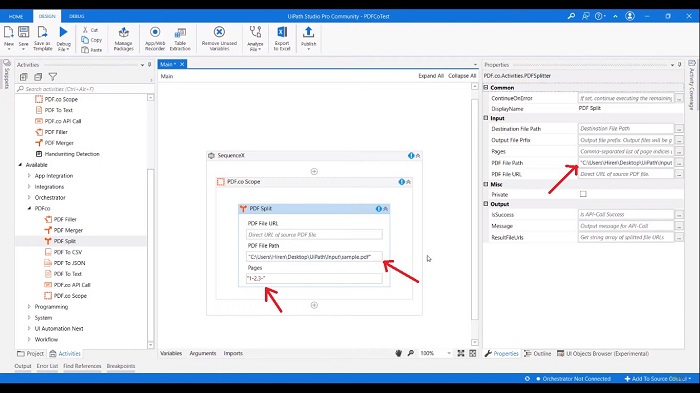The width and height of the screenshot is (700, 393).
Task: Add activity plus below PDF.co Scope
Action: (314, 305)
